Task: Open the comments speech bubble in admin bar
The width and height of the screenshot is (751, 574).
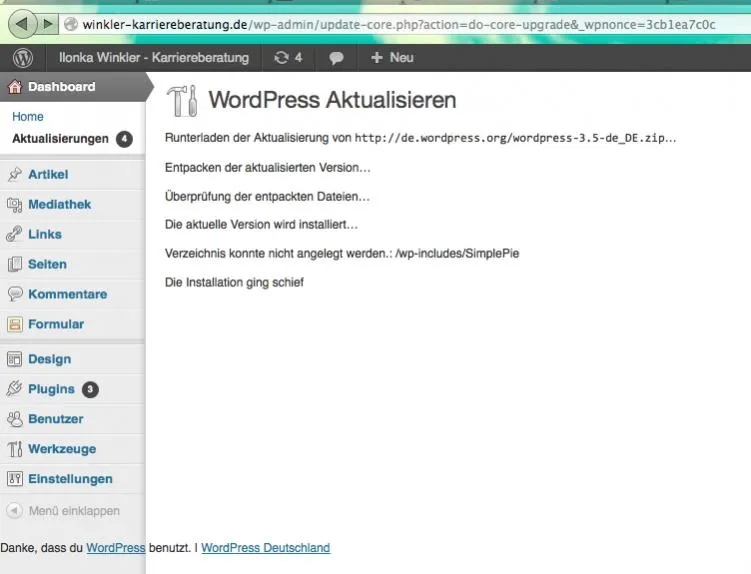Action: pyautogui.click(x=336, y=58)
